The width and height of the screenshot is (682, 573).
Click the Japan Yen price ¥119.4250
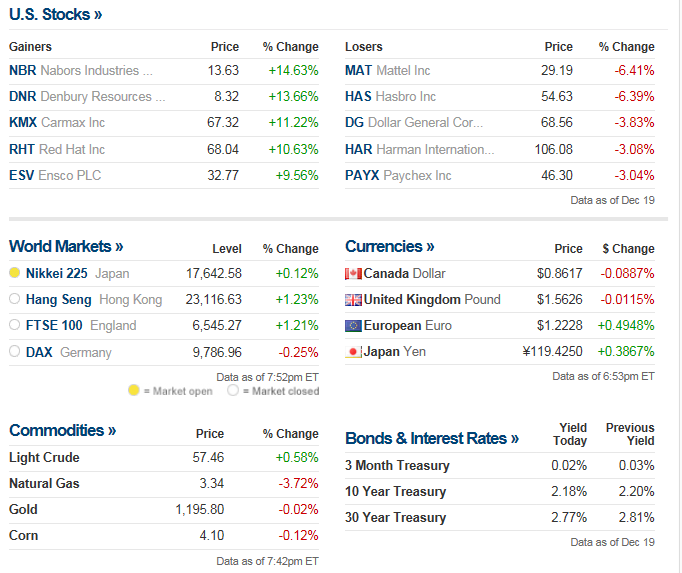click(x=552, y=352)
